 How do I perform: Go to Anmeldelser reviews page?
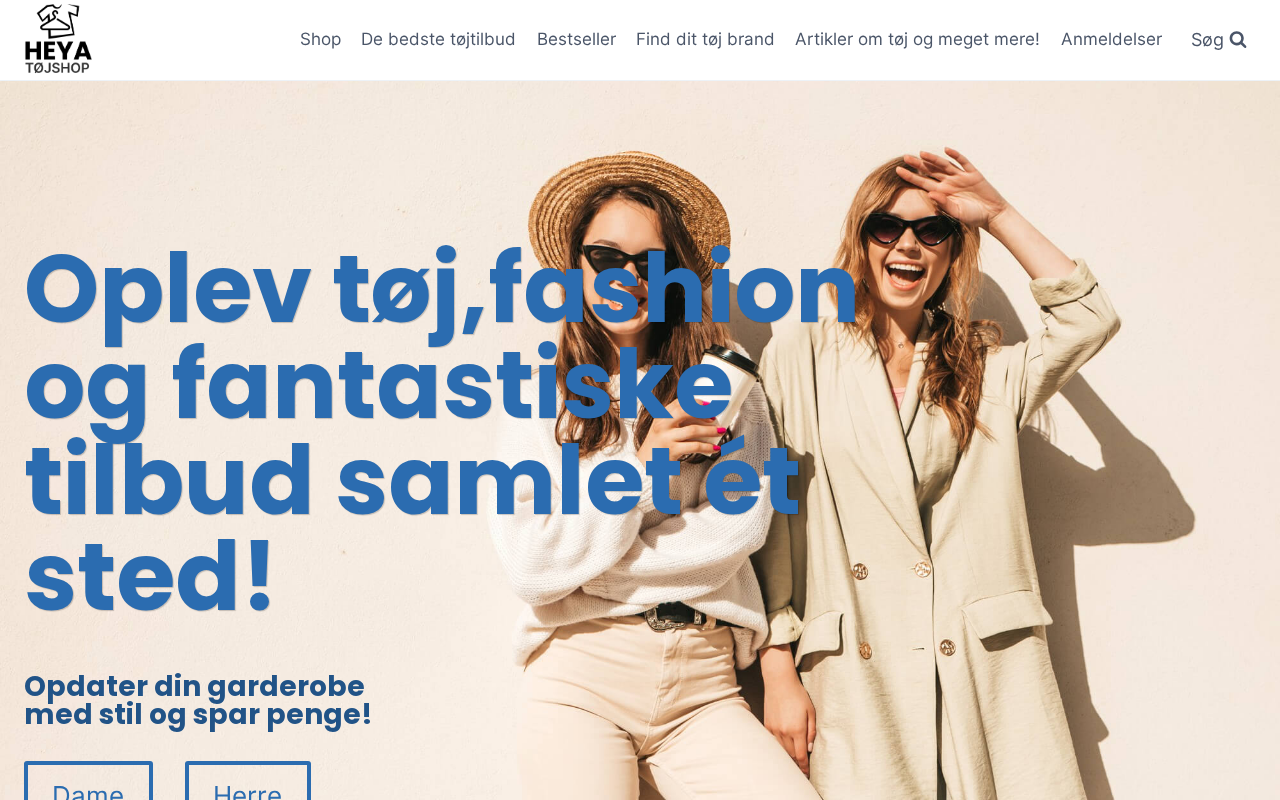1111,39
